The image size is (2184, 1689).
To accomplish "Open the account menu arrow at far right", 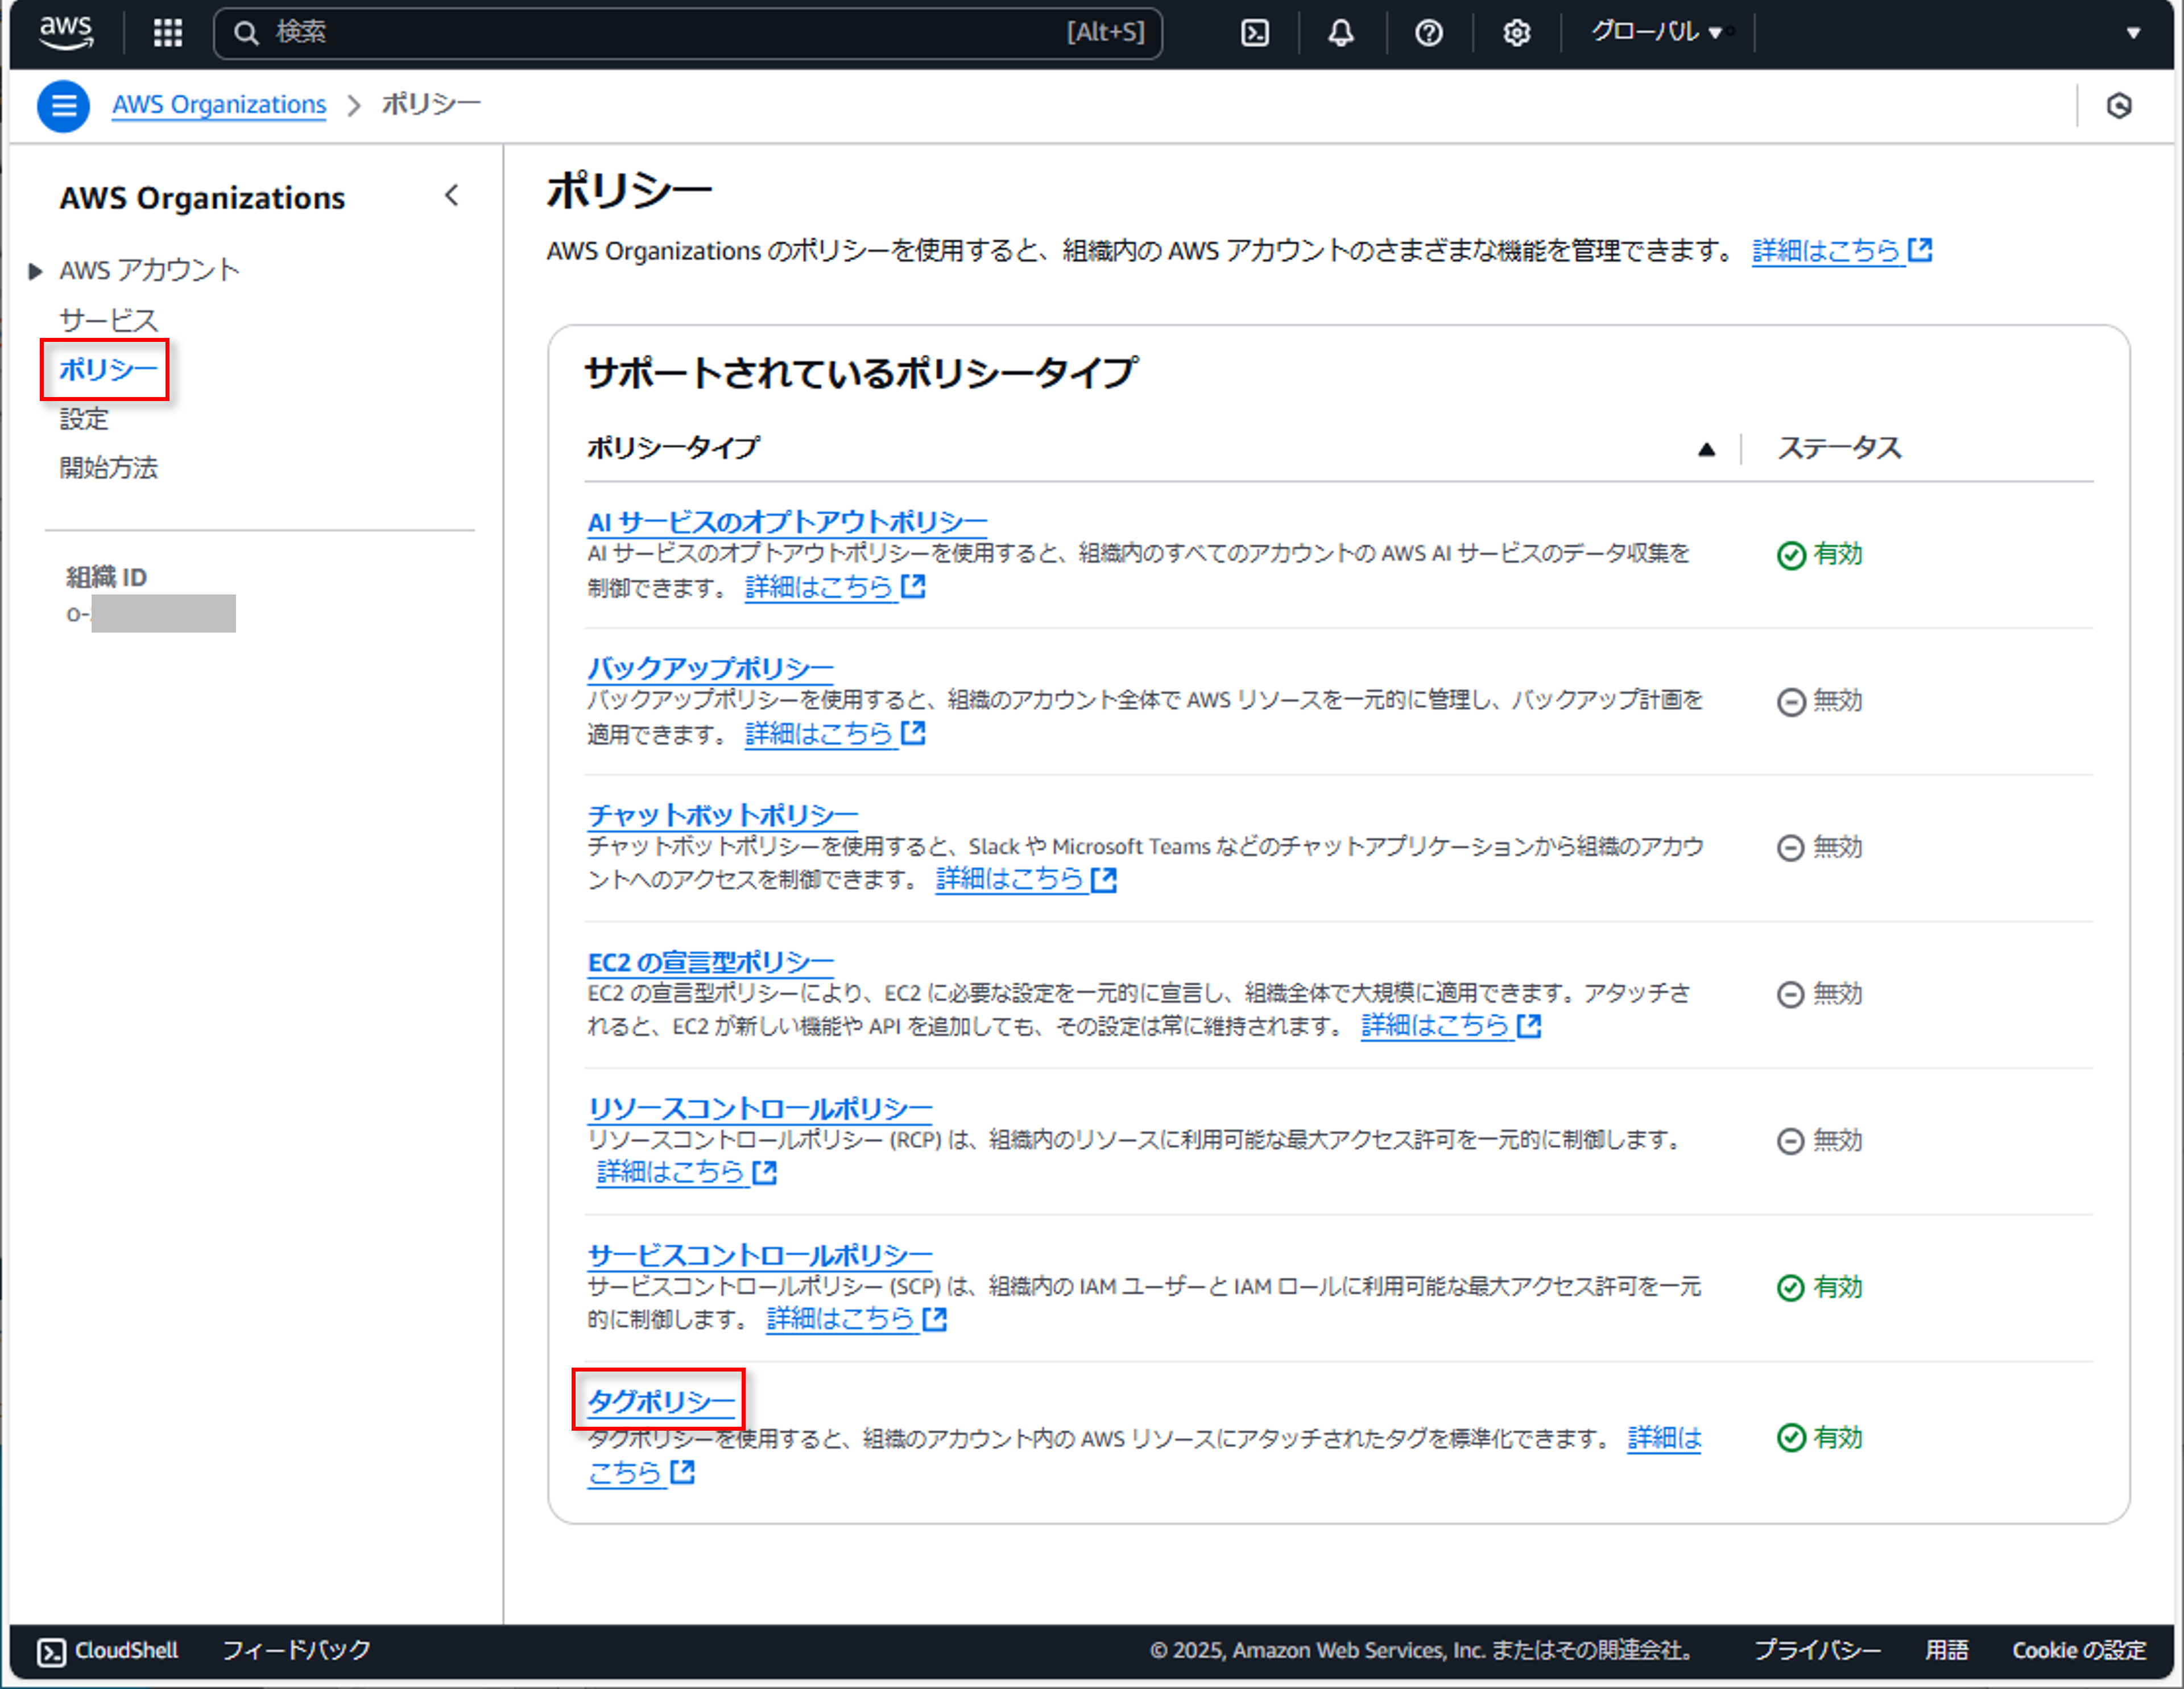I will point(2133,32).
